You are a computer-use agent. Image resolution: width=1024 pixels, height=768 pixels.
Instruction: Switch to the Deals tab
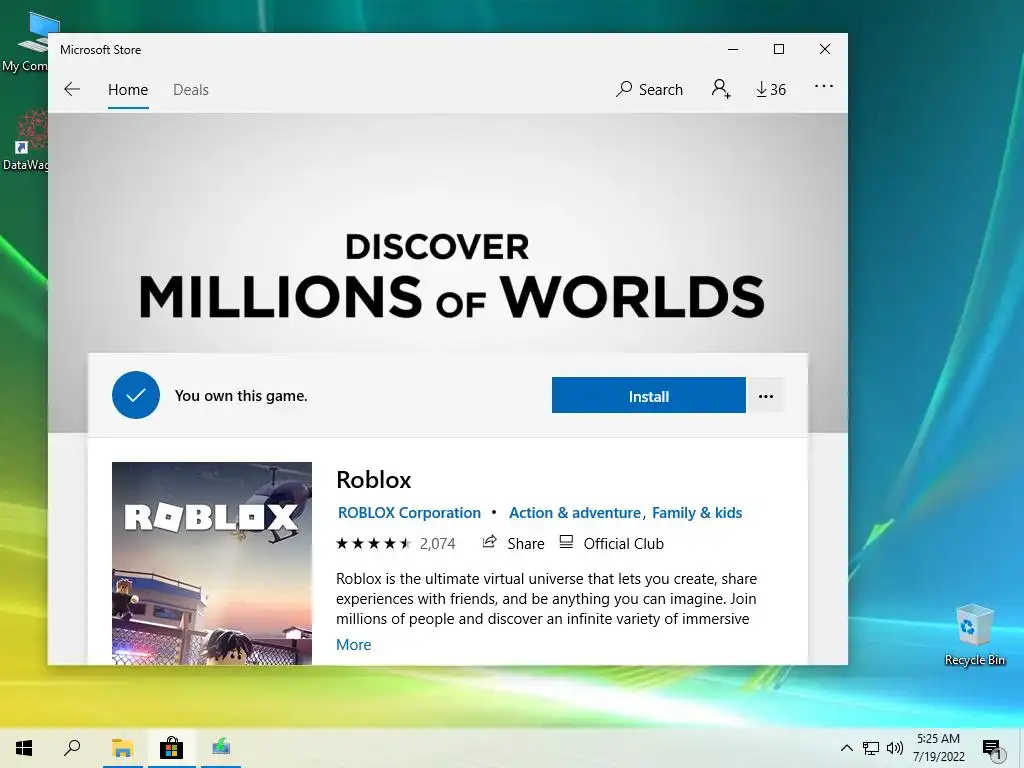[x=191, y=89]
